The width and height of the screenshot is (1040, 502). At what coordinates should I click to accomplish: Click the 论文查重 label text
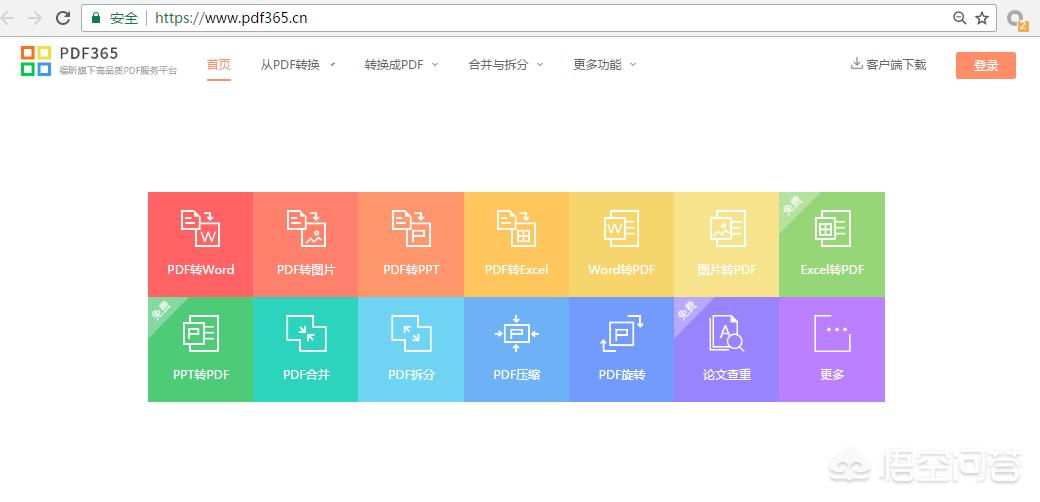point(727,375)
